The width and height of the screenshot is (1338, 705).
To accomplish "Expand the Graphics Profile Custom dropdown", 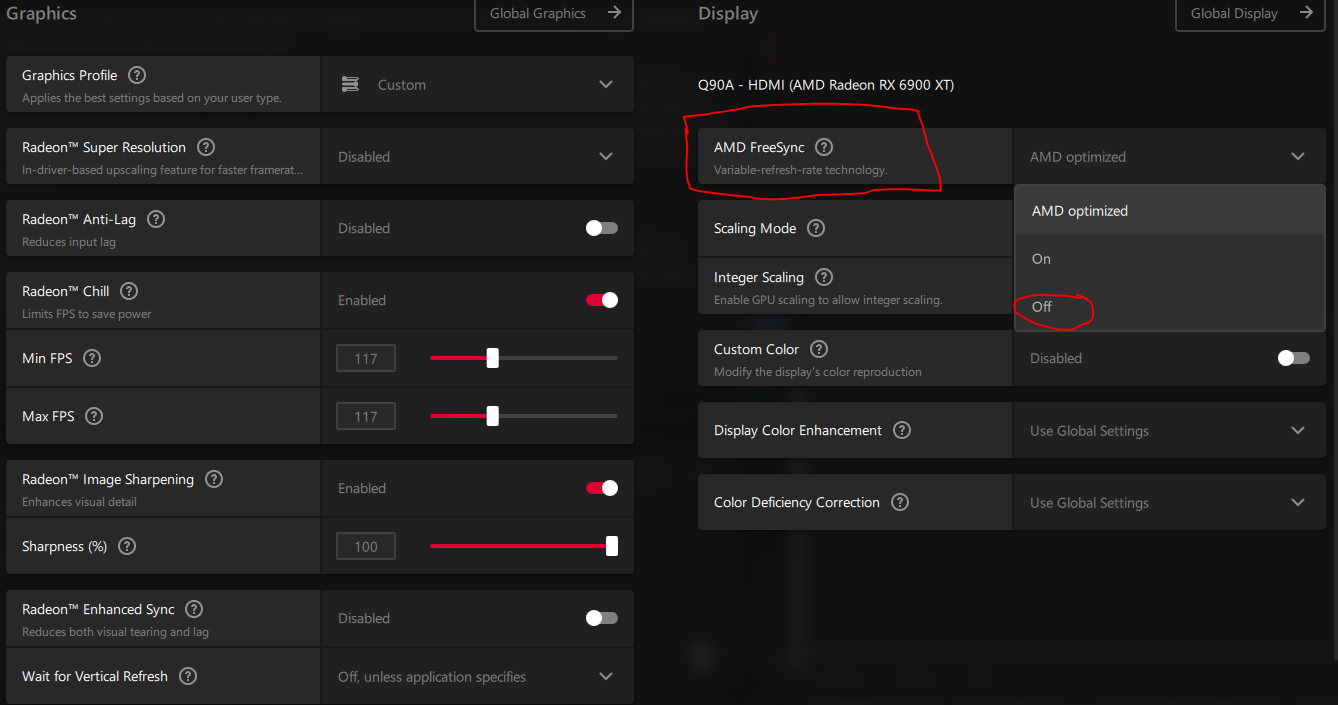I will point(477,85).
